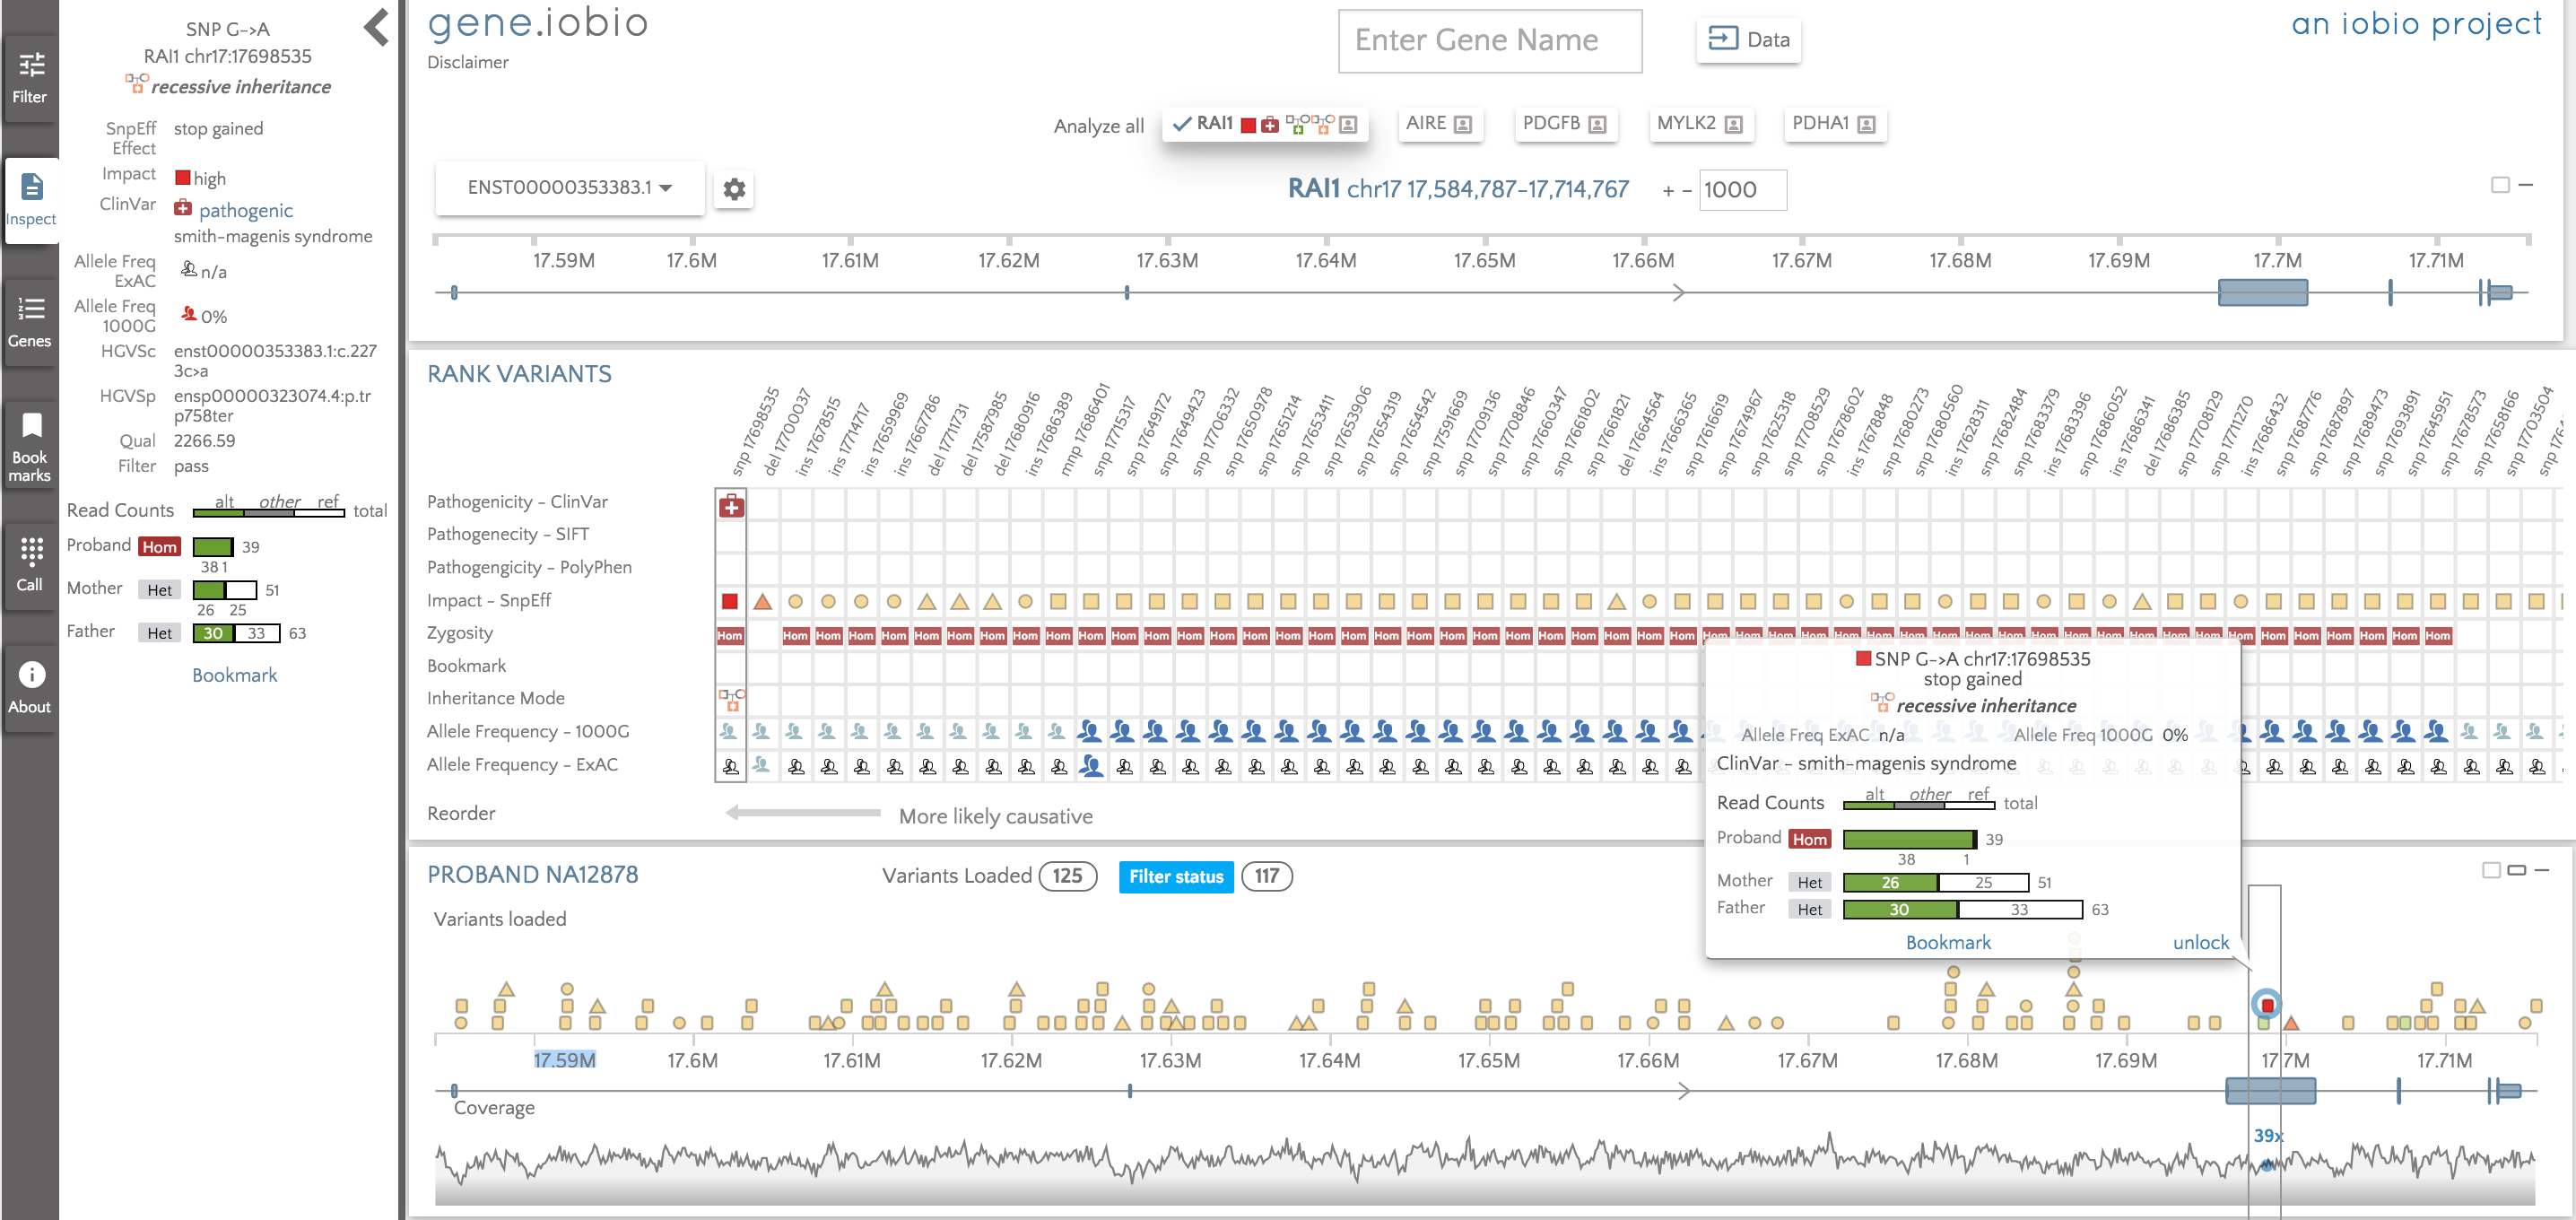Collapse the proband panel with the minus icon
Viewport: 2576px width, 1220px height.
tap(2542, 870)
